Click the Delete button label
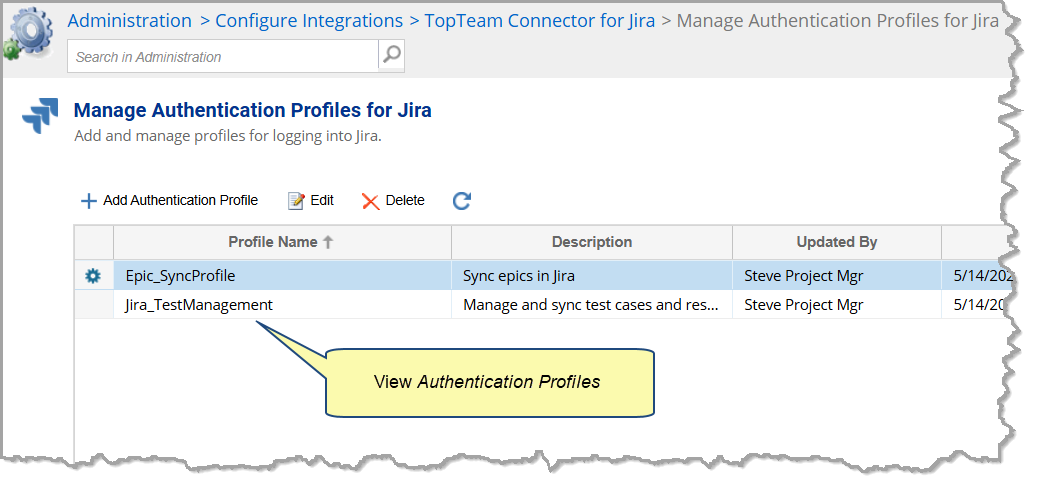 coord(405,200)
